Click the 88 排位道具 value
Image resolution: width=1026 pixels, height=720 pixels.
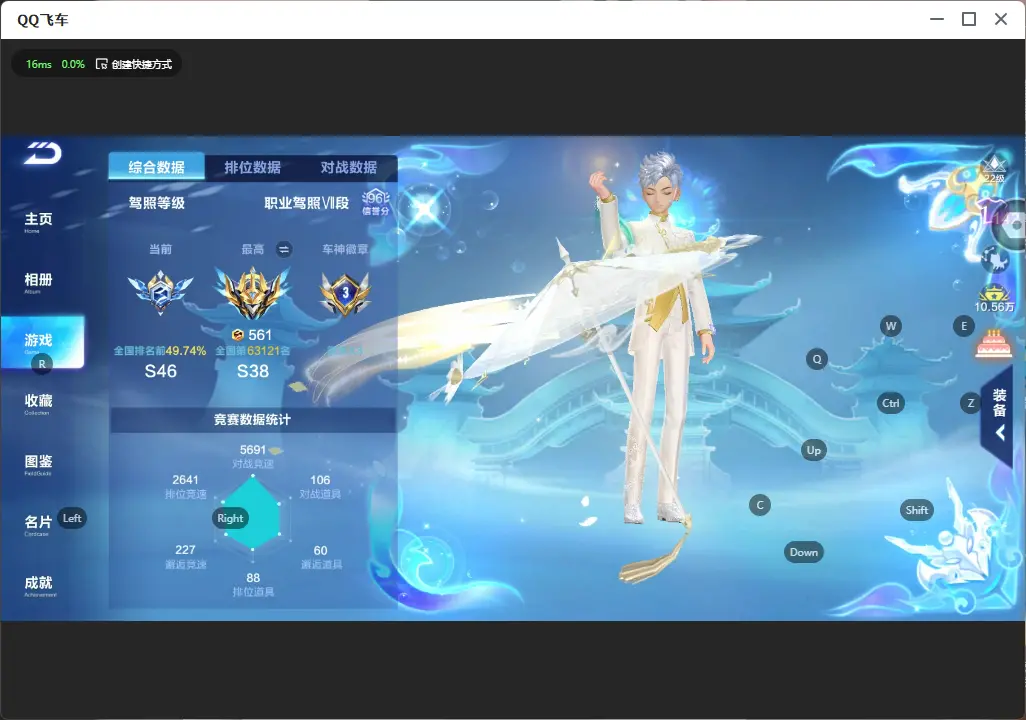coord(253,578)
